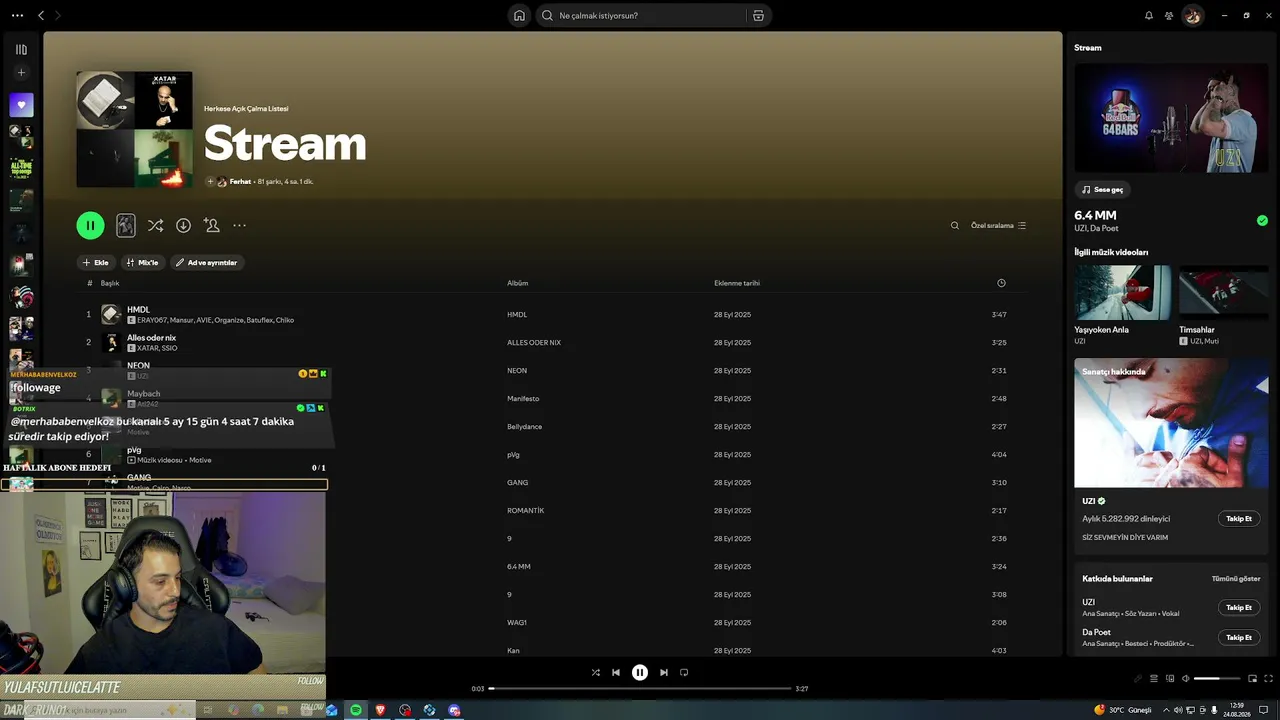Open the ALLES ODER NIX album link
The height and width of the screenshot is (720, 1280).
pos(534,343)
